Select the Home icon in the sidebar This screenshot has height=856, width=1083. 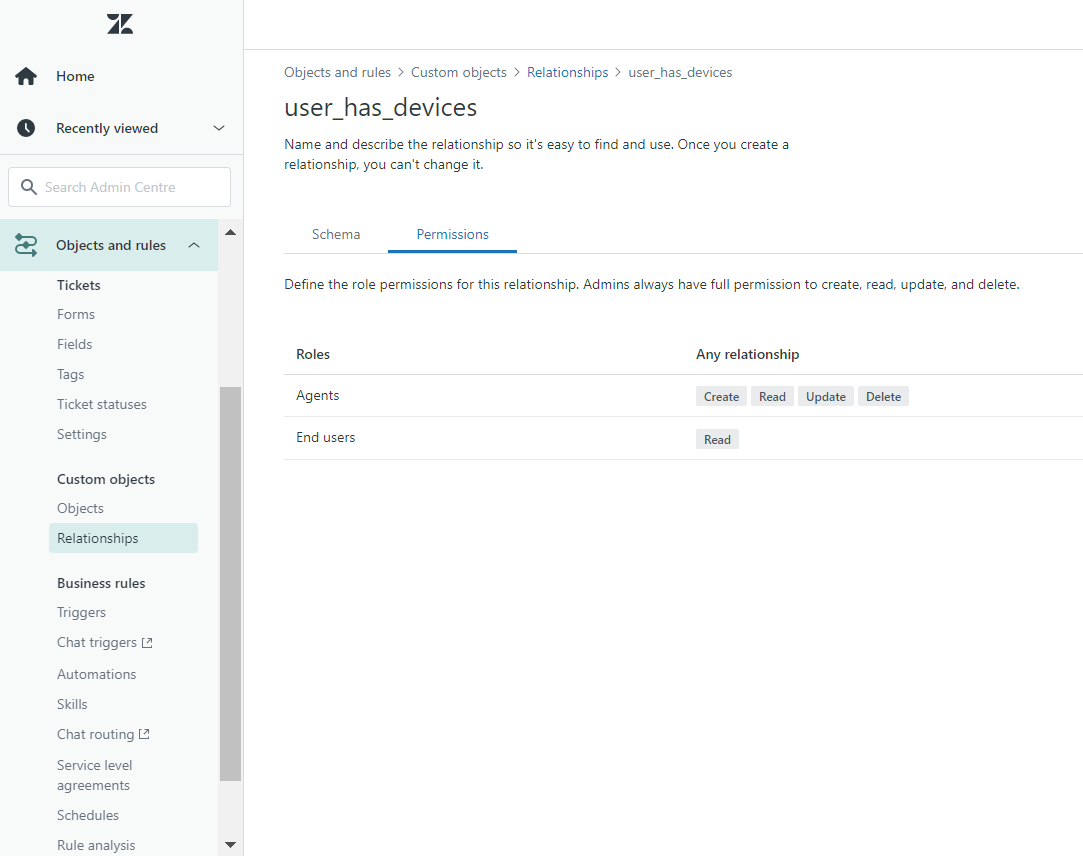tap(23, 75)
